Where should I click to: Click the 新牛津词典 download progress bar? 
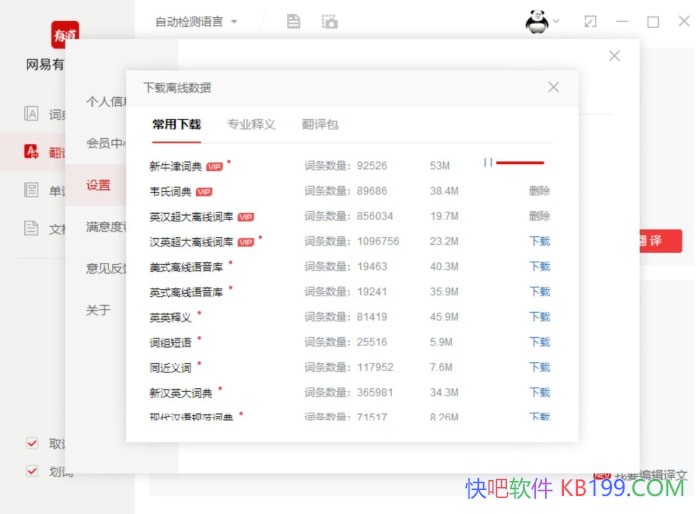(x=520, y=162)
